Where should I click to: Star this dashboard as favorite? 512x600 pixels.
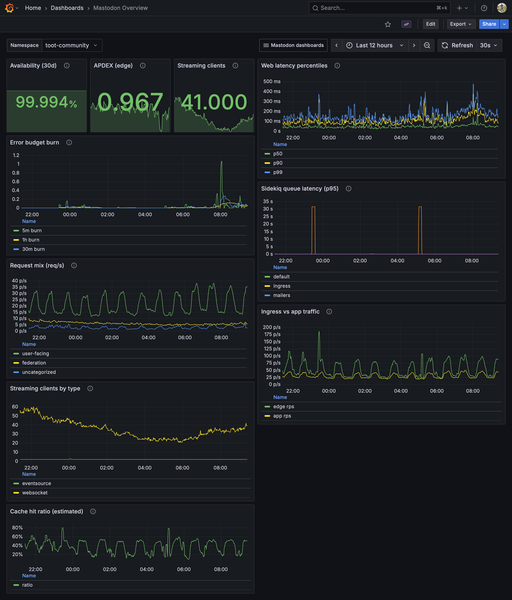pos(388,24)
